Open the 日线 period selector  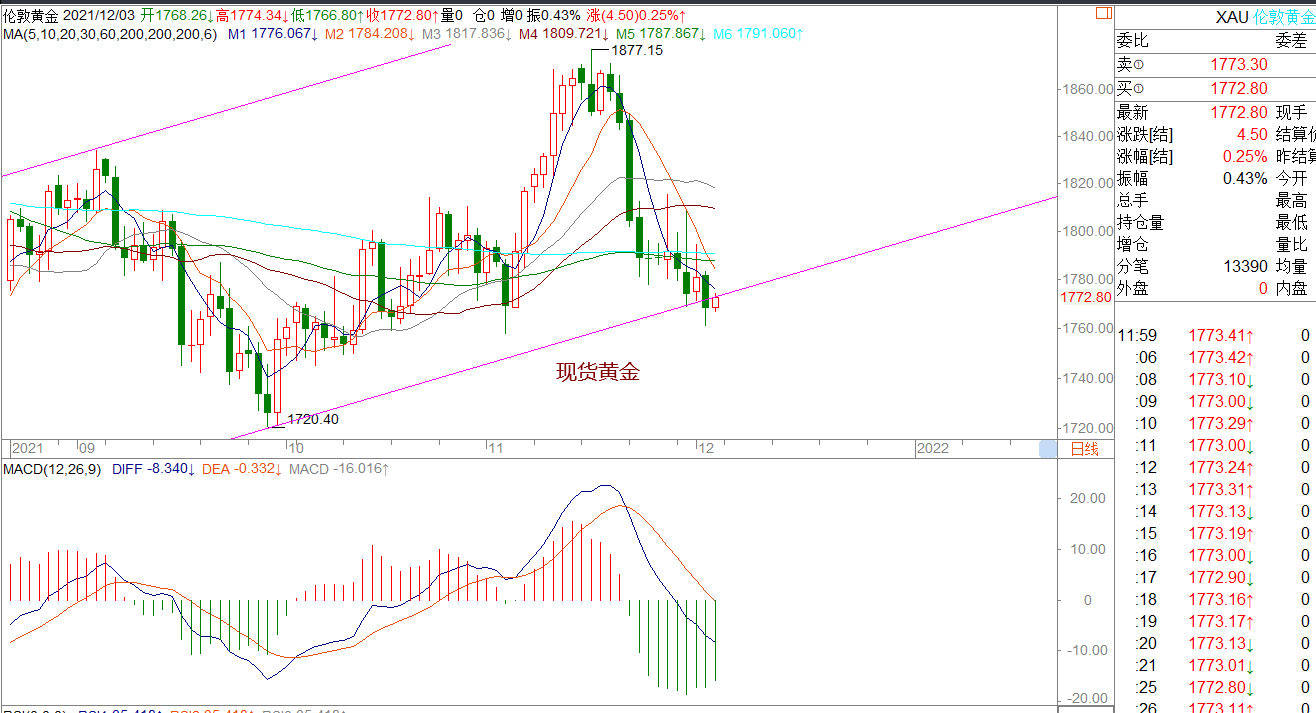point(1084,449)
